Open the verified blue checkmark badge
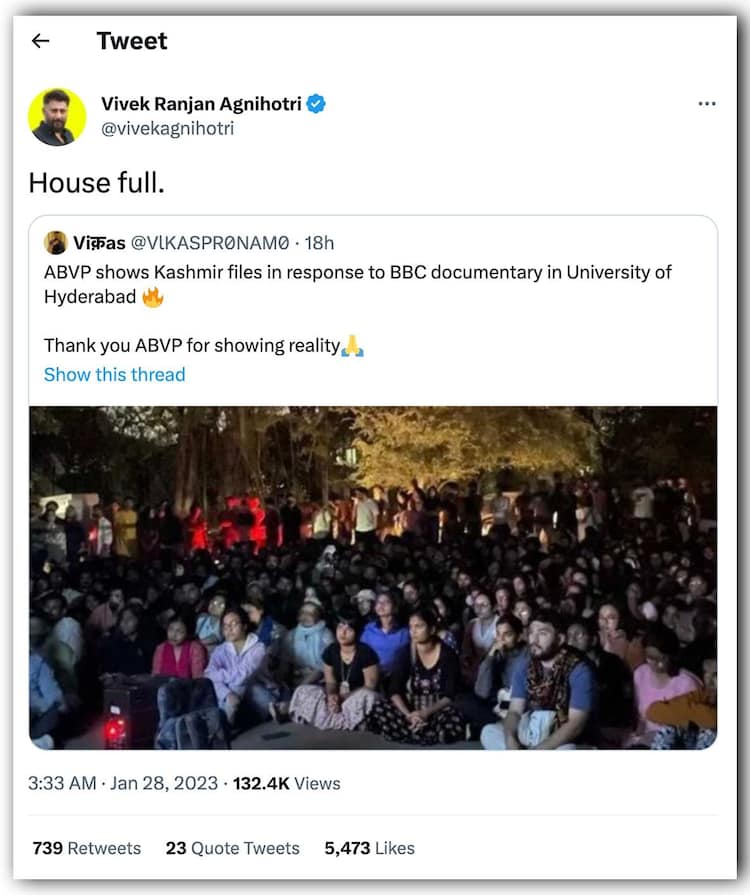This screenshot has width=750, height=895. point(318,103)
